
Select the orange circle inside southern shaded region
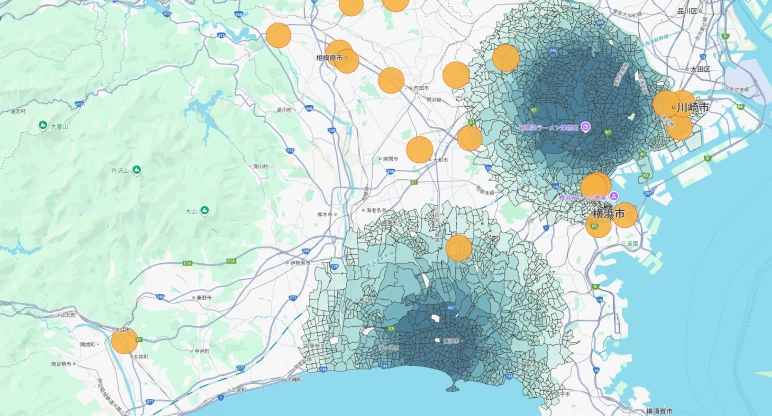tap(458, 248)
